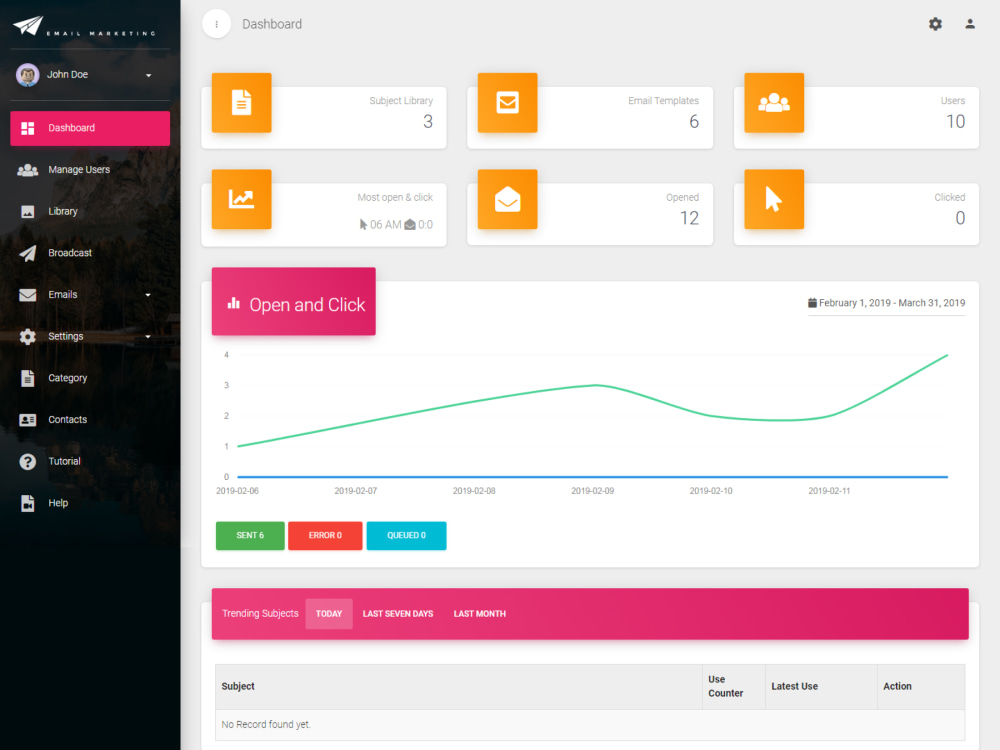1000x750 pixels.
Task: Open the Help link in sidebar
Action: pos(58,503)
